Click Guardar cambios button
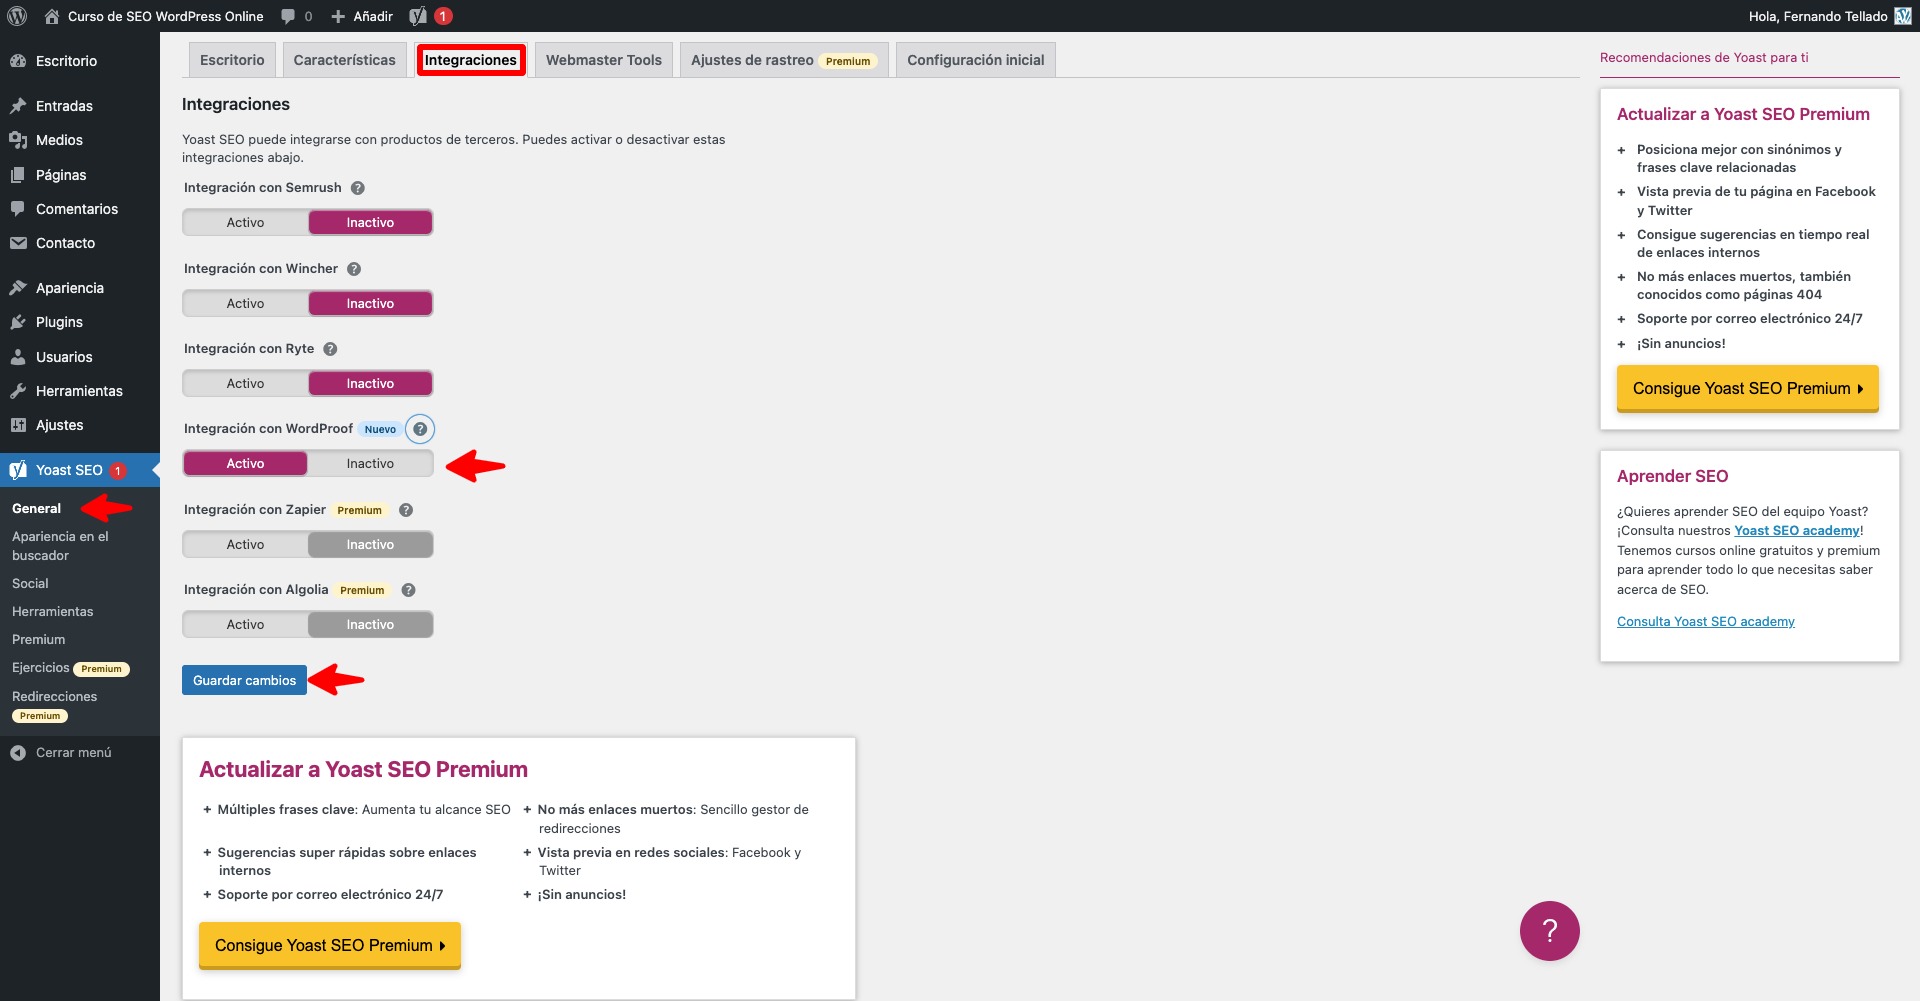Screen dimensions: 1920x1001 tap(244, 680)
